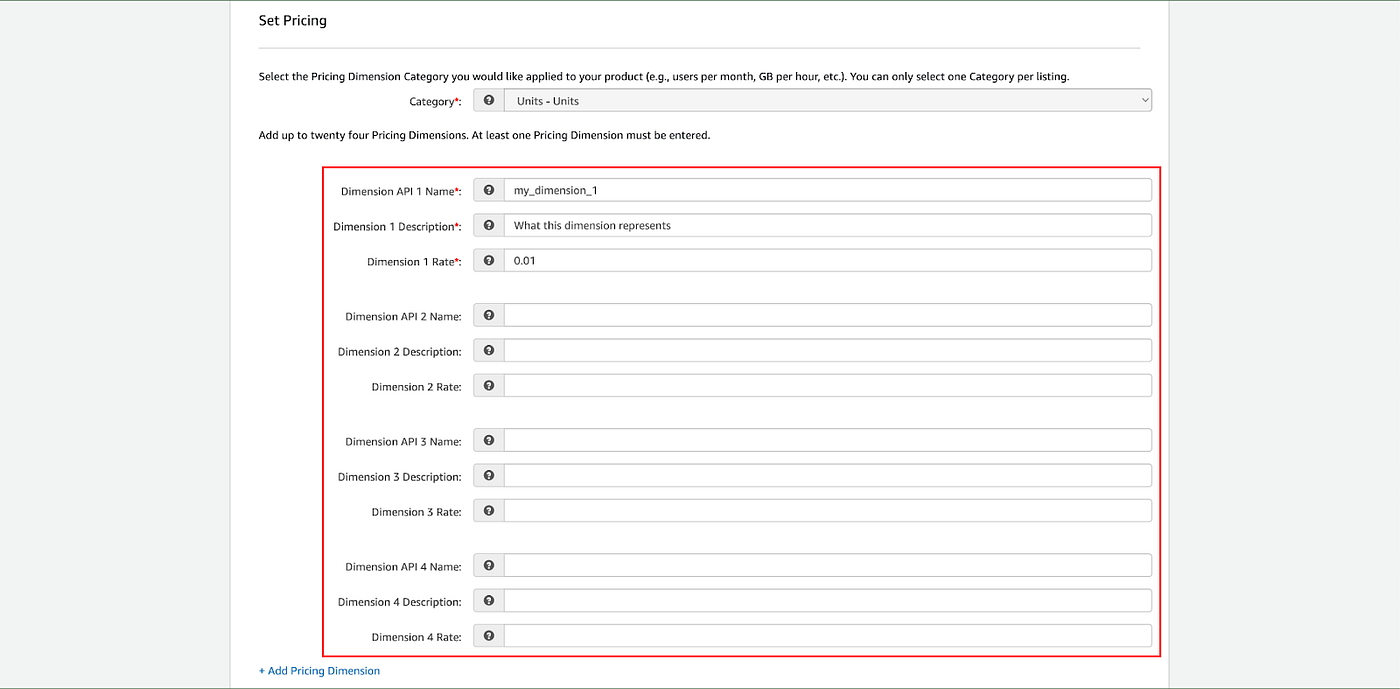Open the Category dropdown showing Units - Units

[828, 101]
